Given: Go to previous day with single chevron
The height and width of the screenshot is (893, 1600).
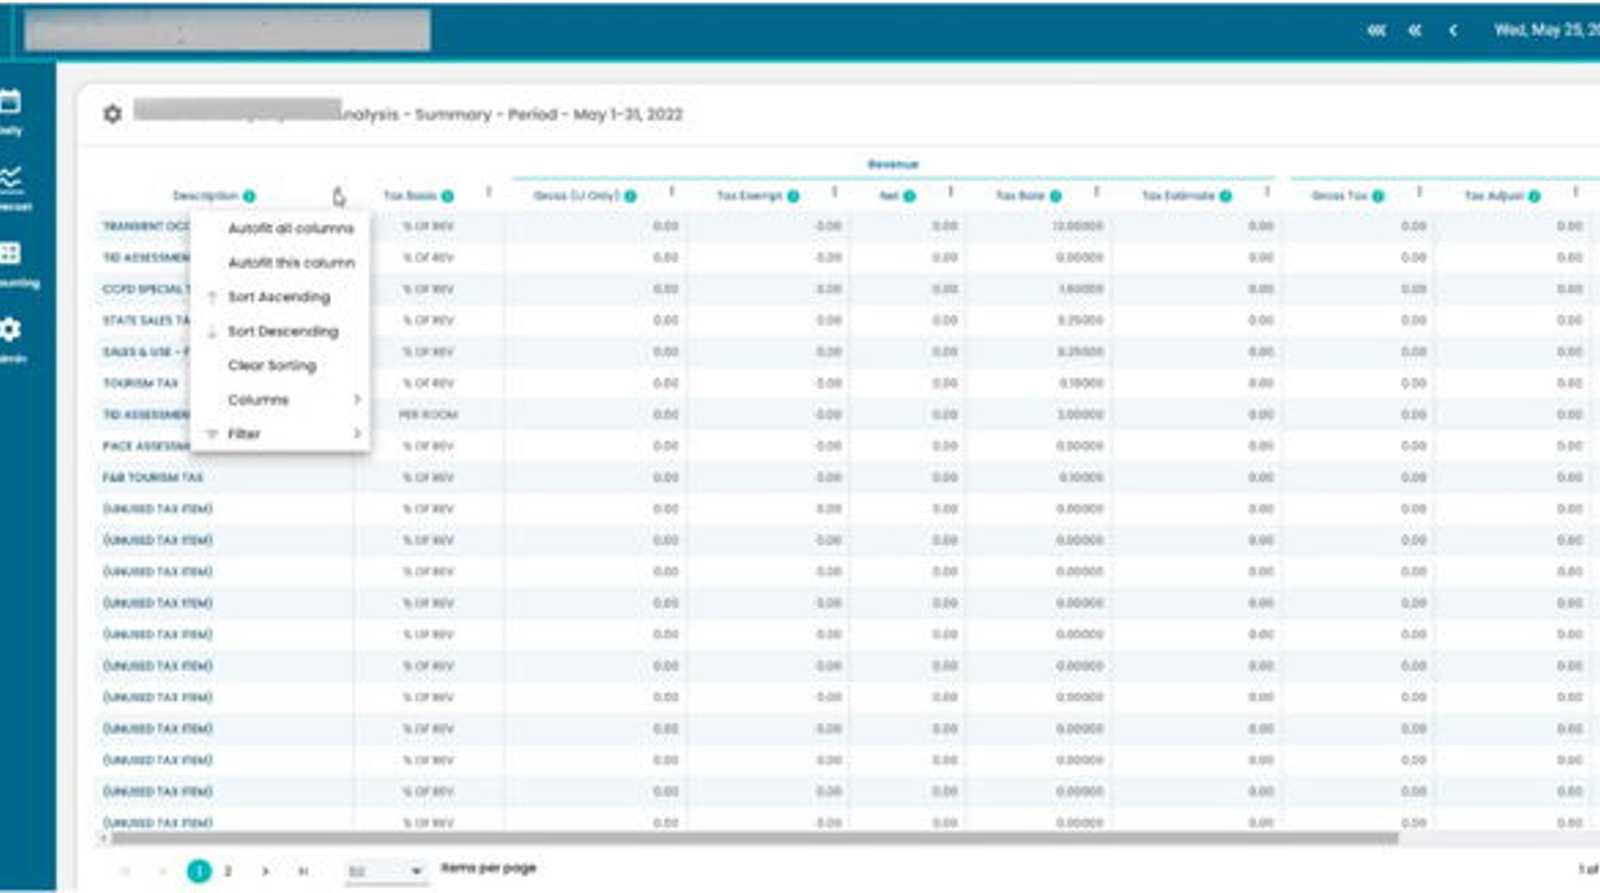Looking at the screenshot, I should (x=1452, y=30).
